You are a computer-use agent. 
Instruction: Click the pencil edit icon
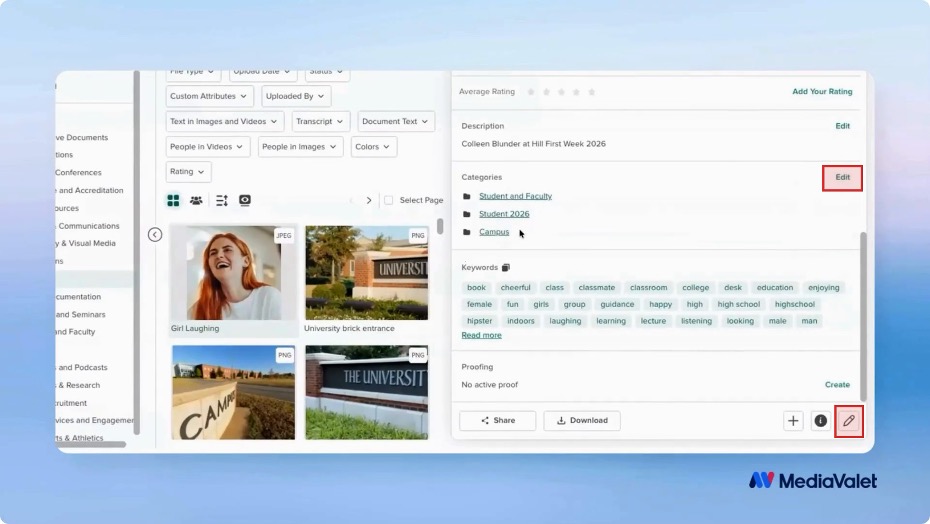tap(849, 421)
